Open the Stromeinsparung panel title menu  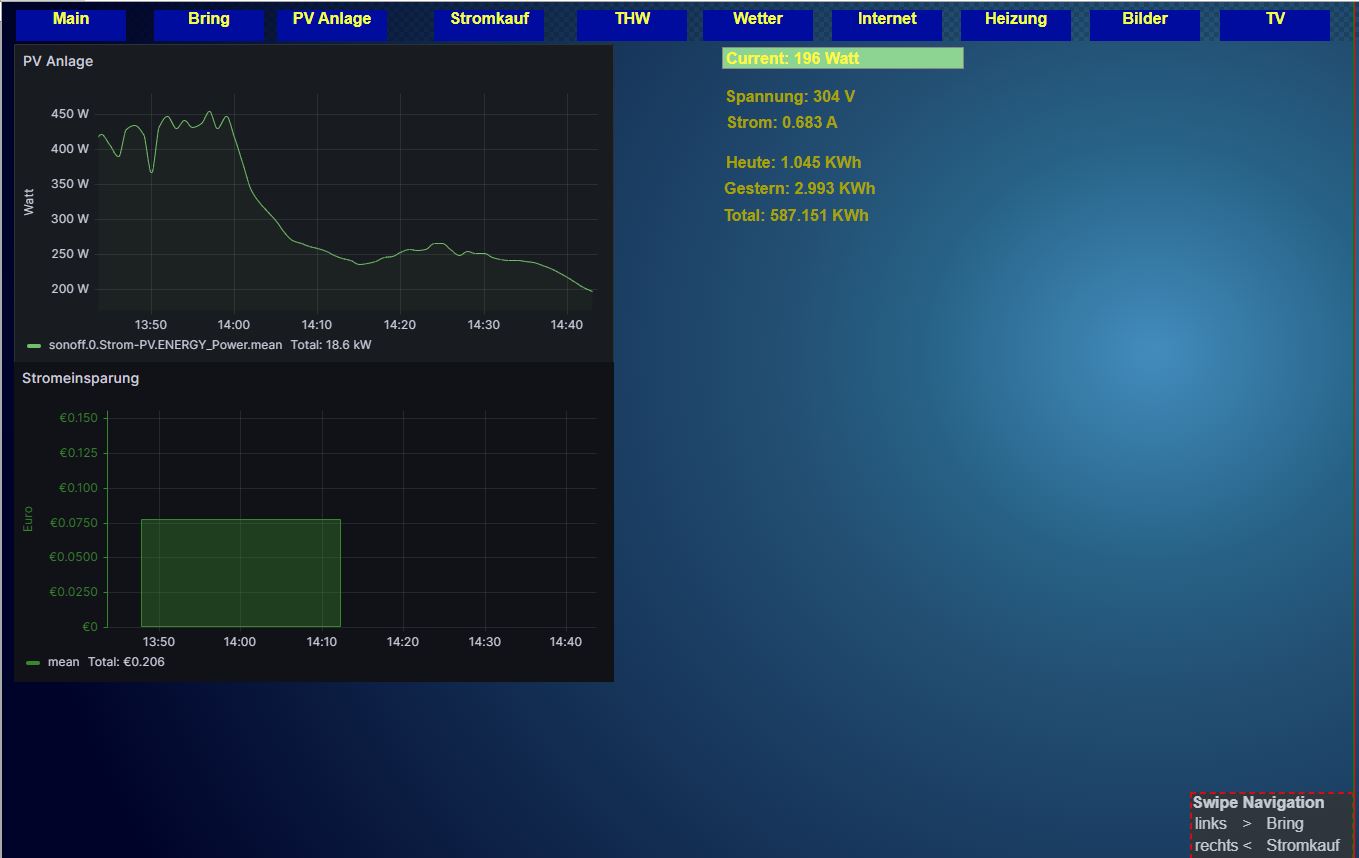(x=80, y=378)
